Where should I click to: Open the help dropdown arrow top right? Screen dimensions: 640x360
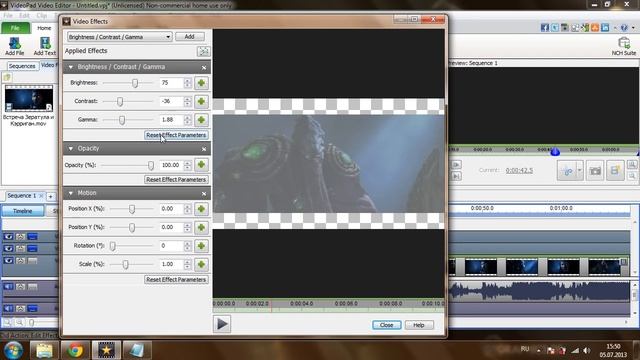633,27
